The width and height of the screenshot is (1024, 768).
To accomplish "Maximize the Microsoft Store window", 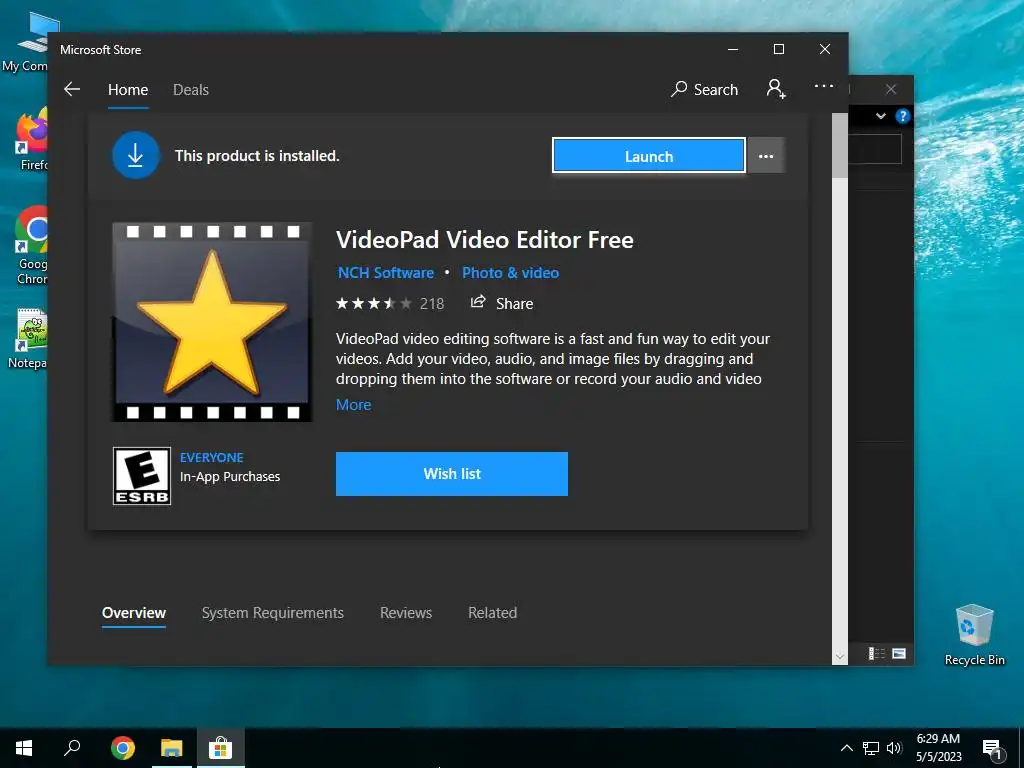I will click(x=778, y=50).
